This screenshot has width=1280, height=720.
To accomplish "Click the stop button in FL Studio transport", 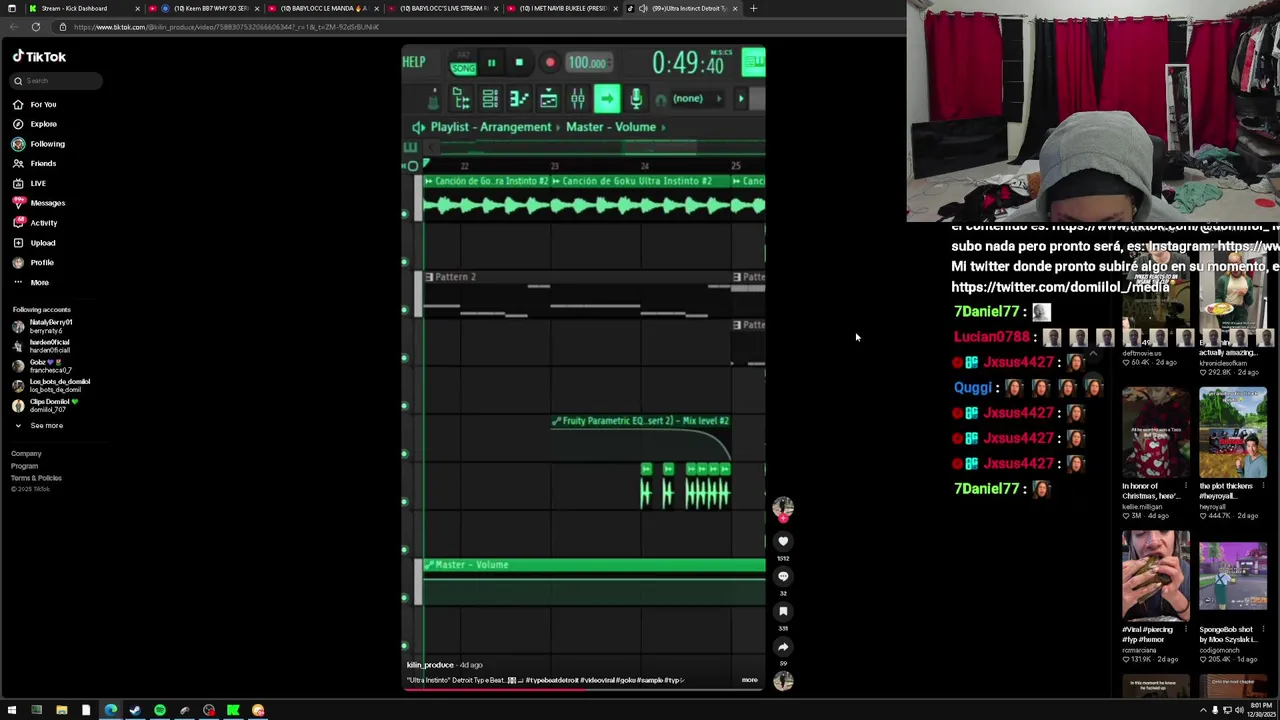I will [x=519, y=63].
